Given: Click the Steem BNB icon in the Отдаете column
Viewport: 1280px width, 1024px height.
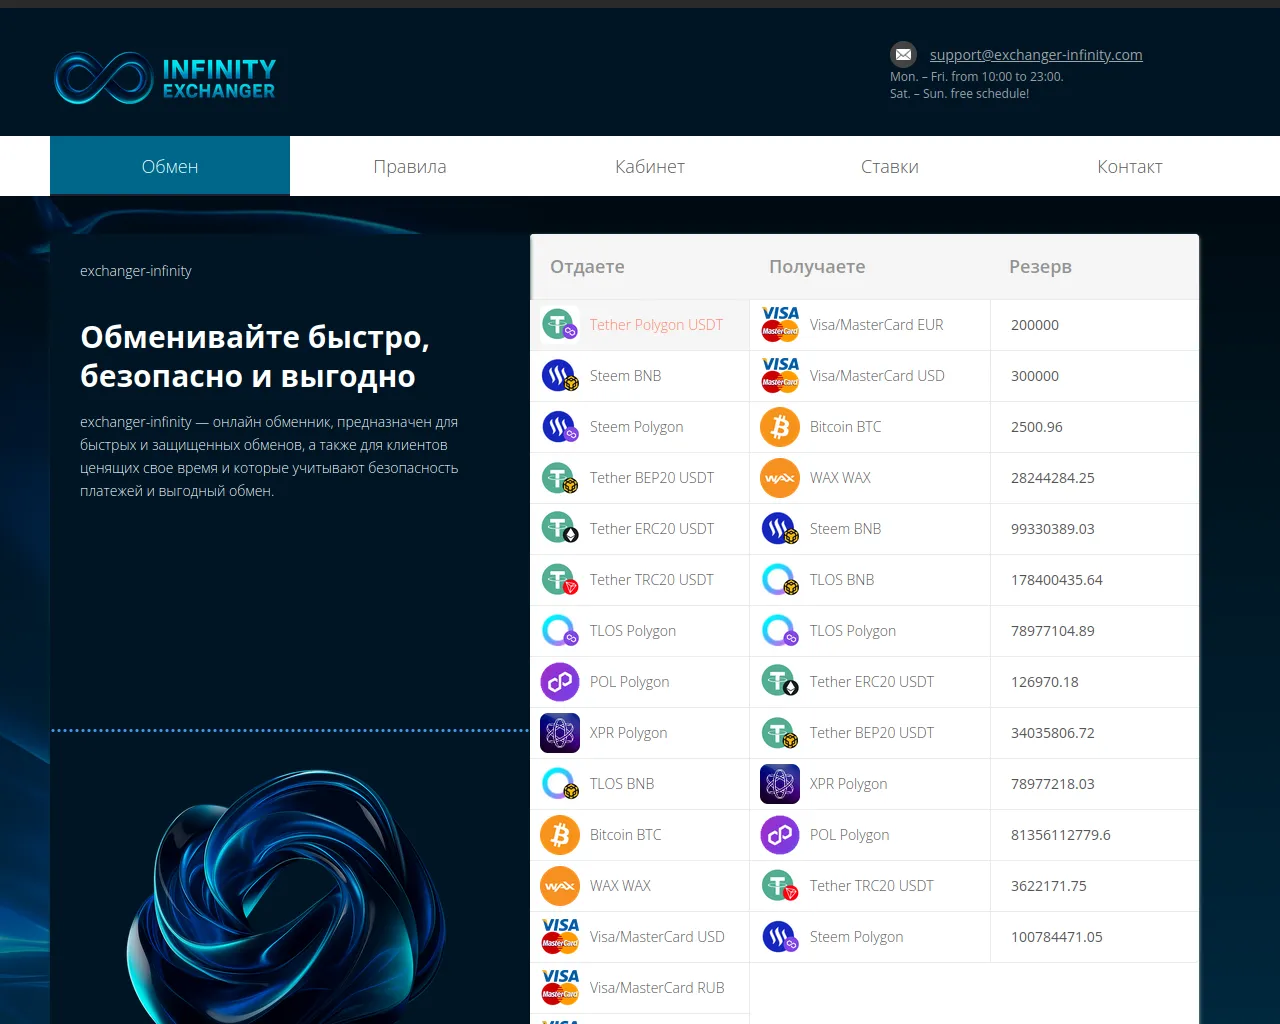Looking at the screenshot, I should click(x=560, y=376).
